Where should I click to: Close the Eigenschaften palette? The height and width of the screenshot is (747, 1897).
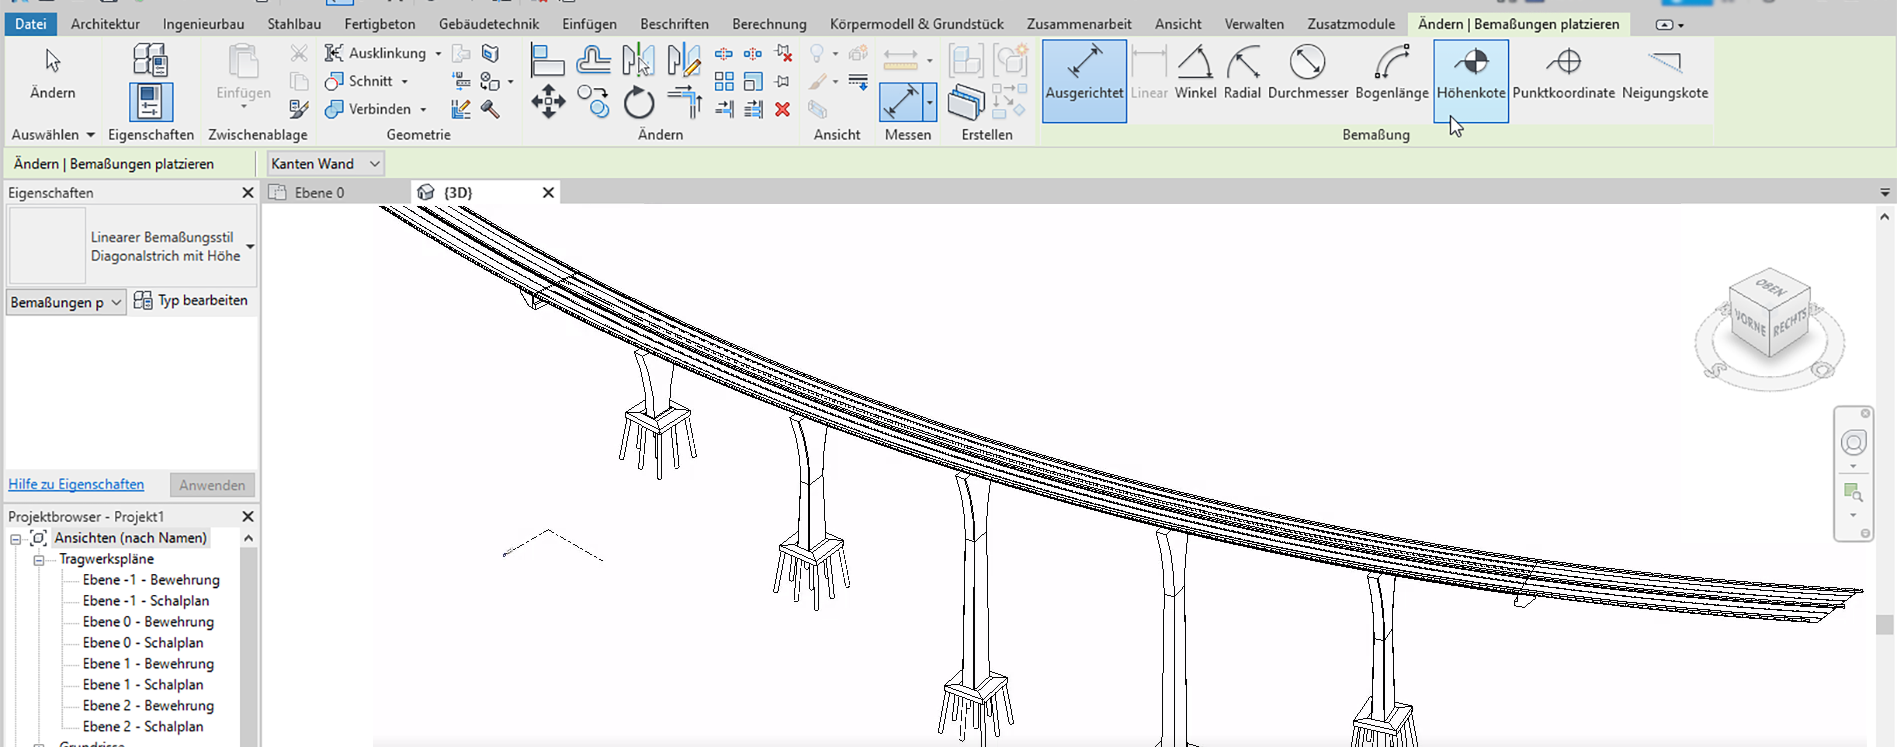click(248, 193)
